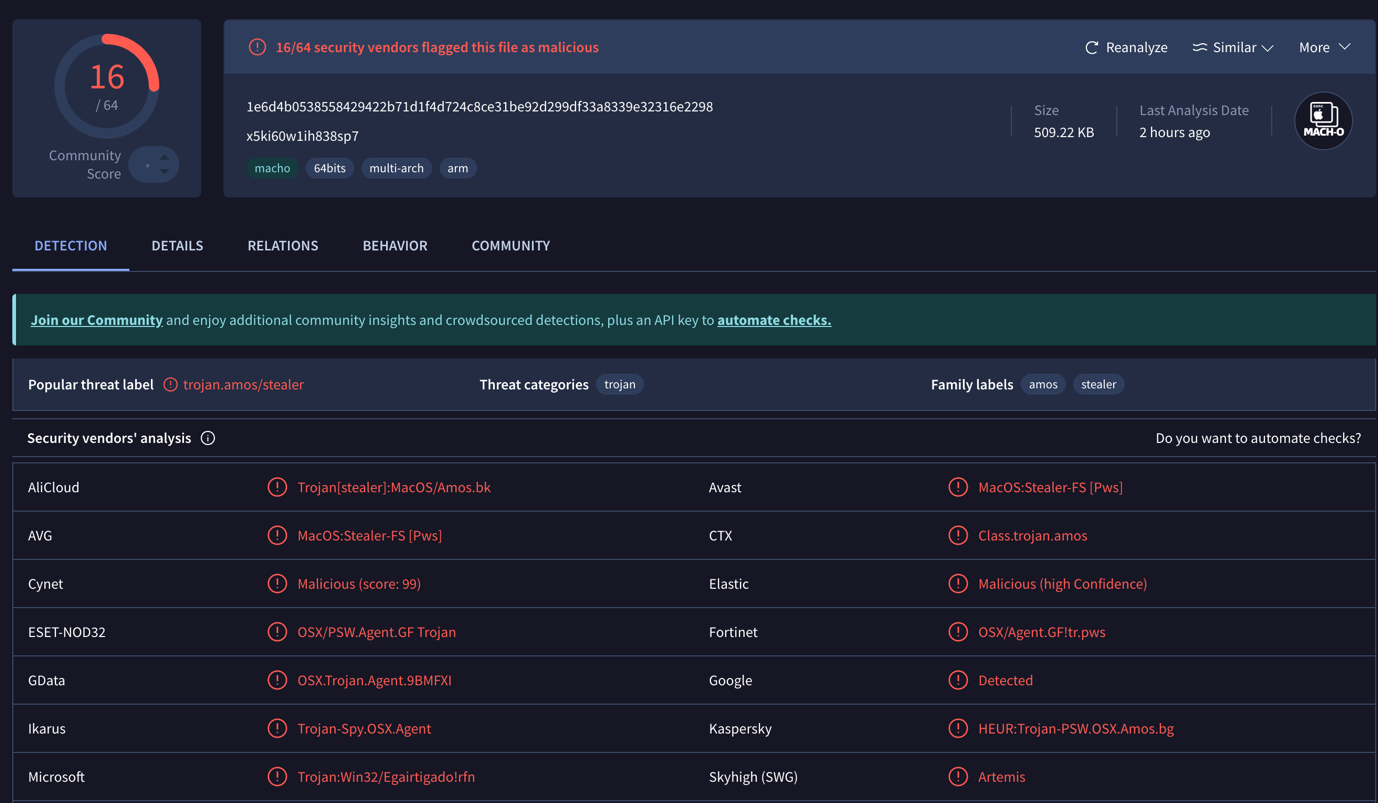Expand the More menu chevron

1344,47
